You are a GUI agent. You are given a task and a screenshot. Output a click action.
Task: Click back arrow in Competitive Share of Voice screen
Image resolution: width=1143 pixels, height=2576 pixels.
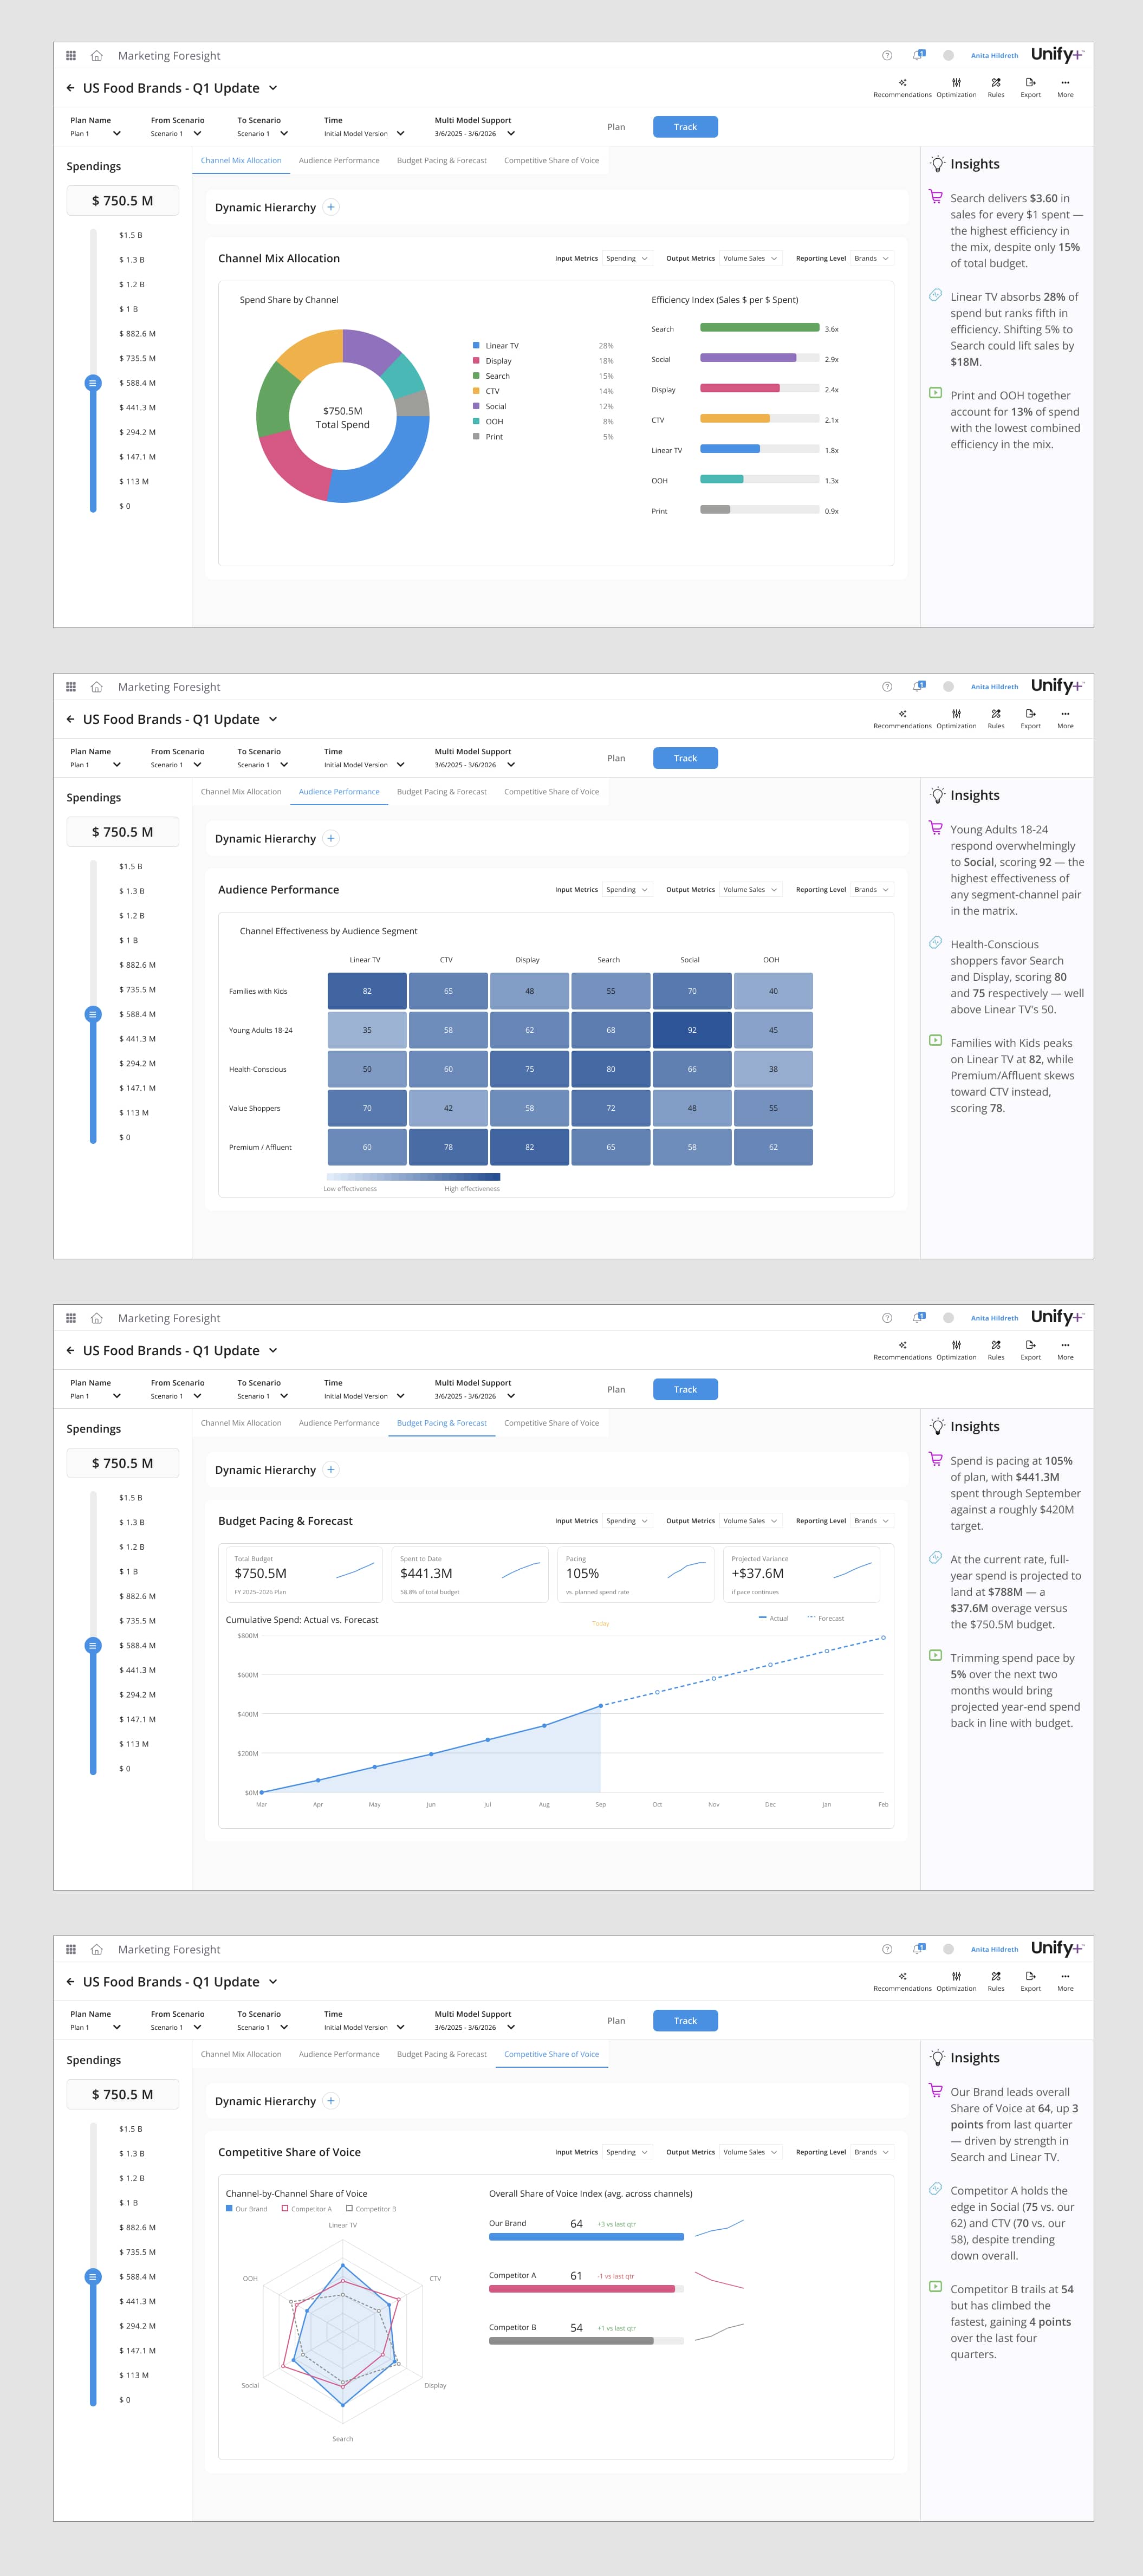pos(70,1981)
